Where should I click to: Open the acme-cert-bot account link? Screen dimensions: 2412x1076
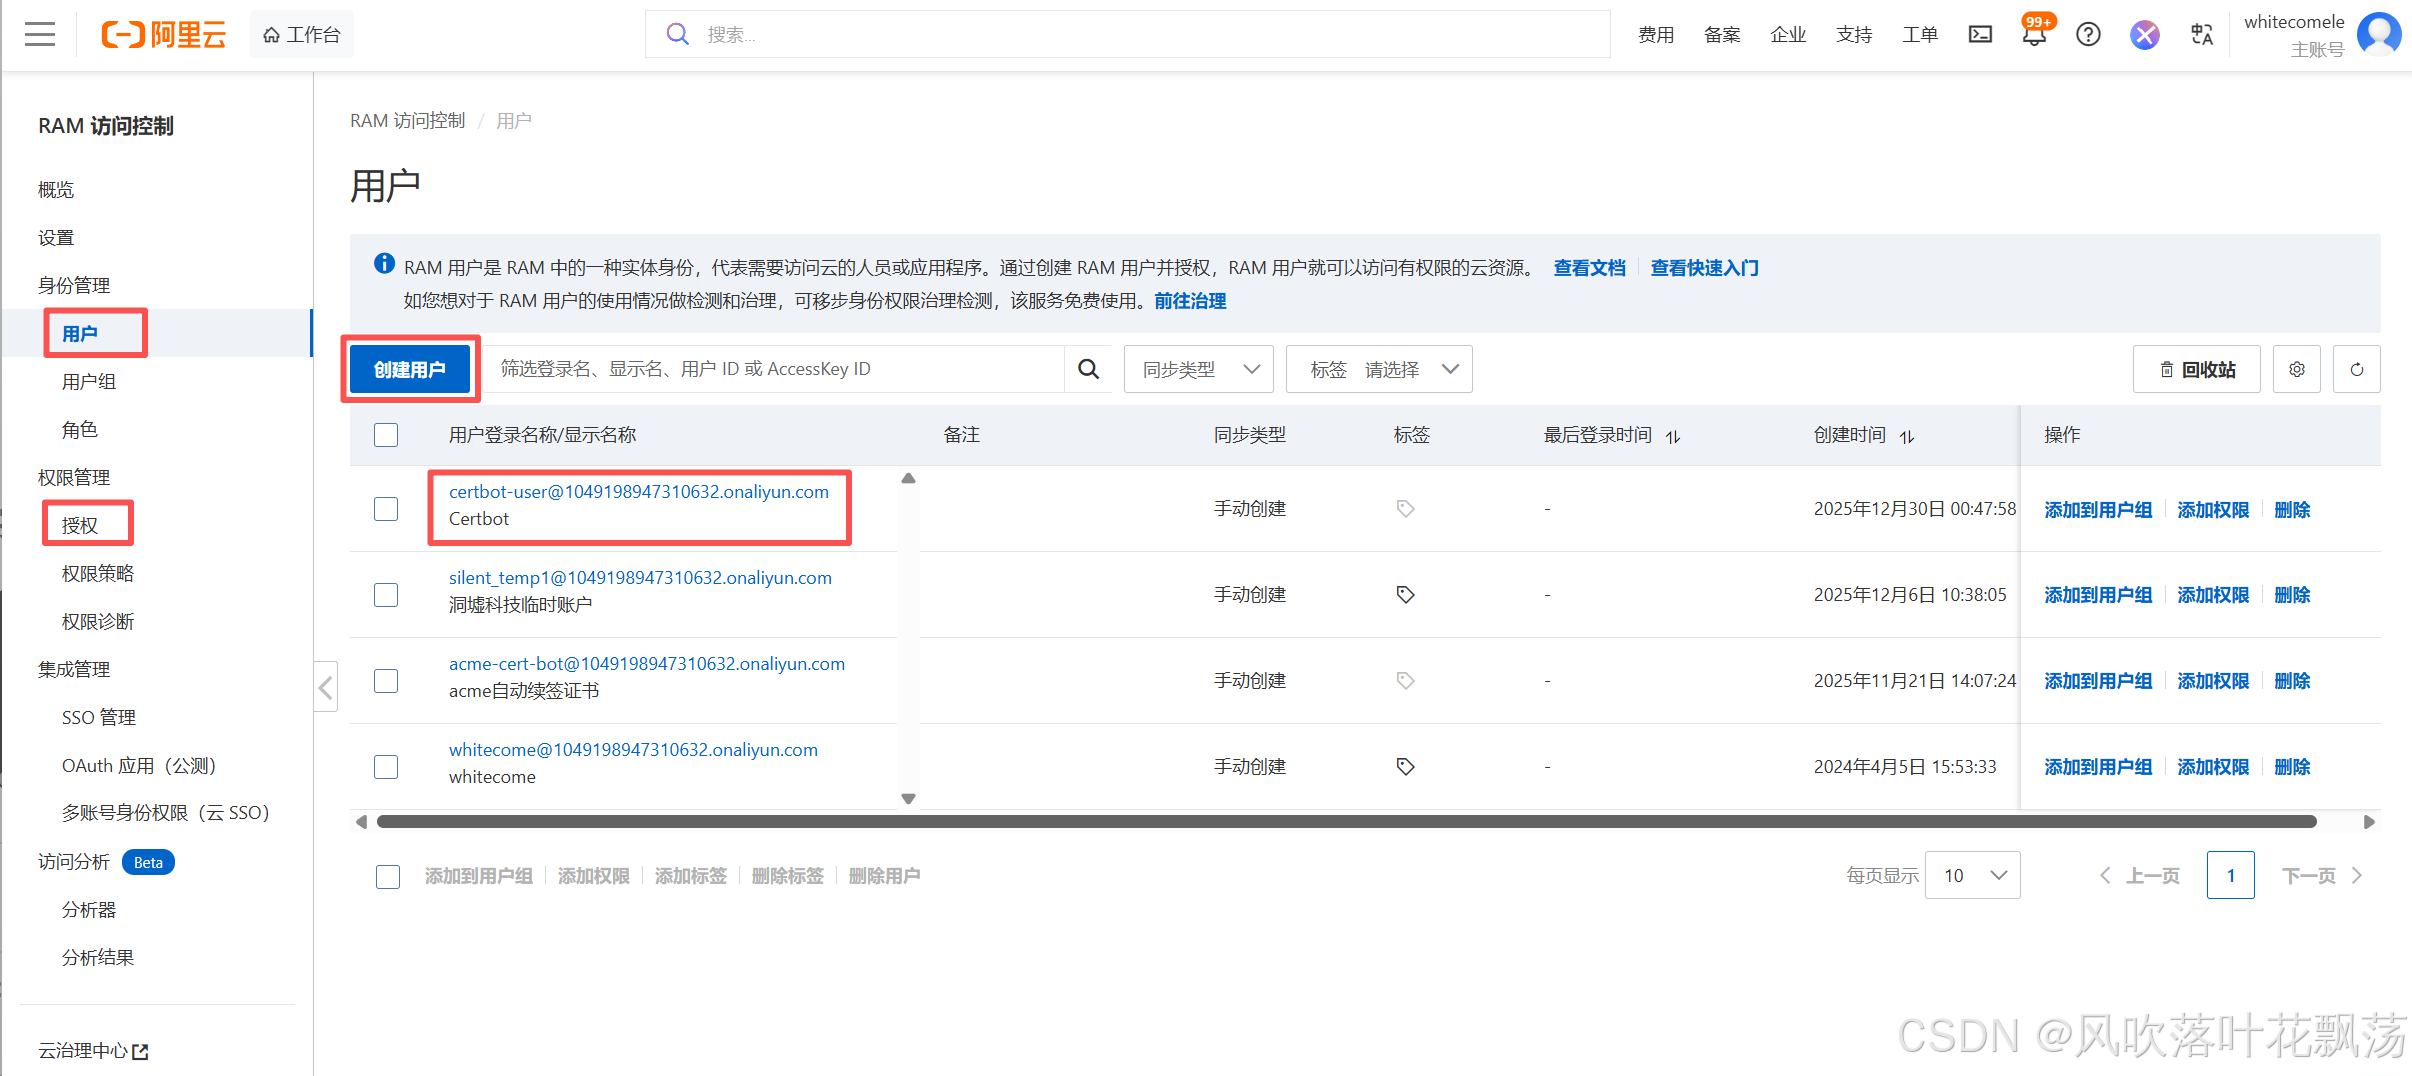[x=647, y=663]
